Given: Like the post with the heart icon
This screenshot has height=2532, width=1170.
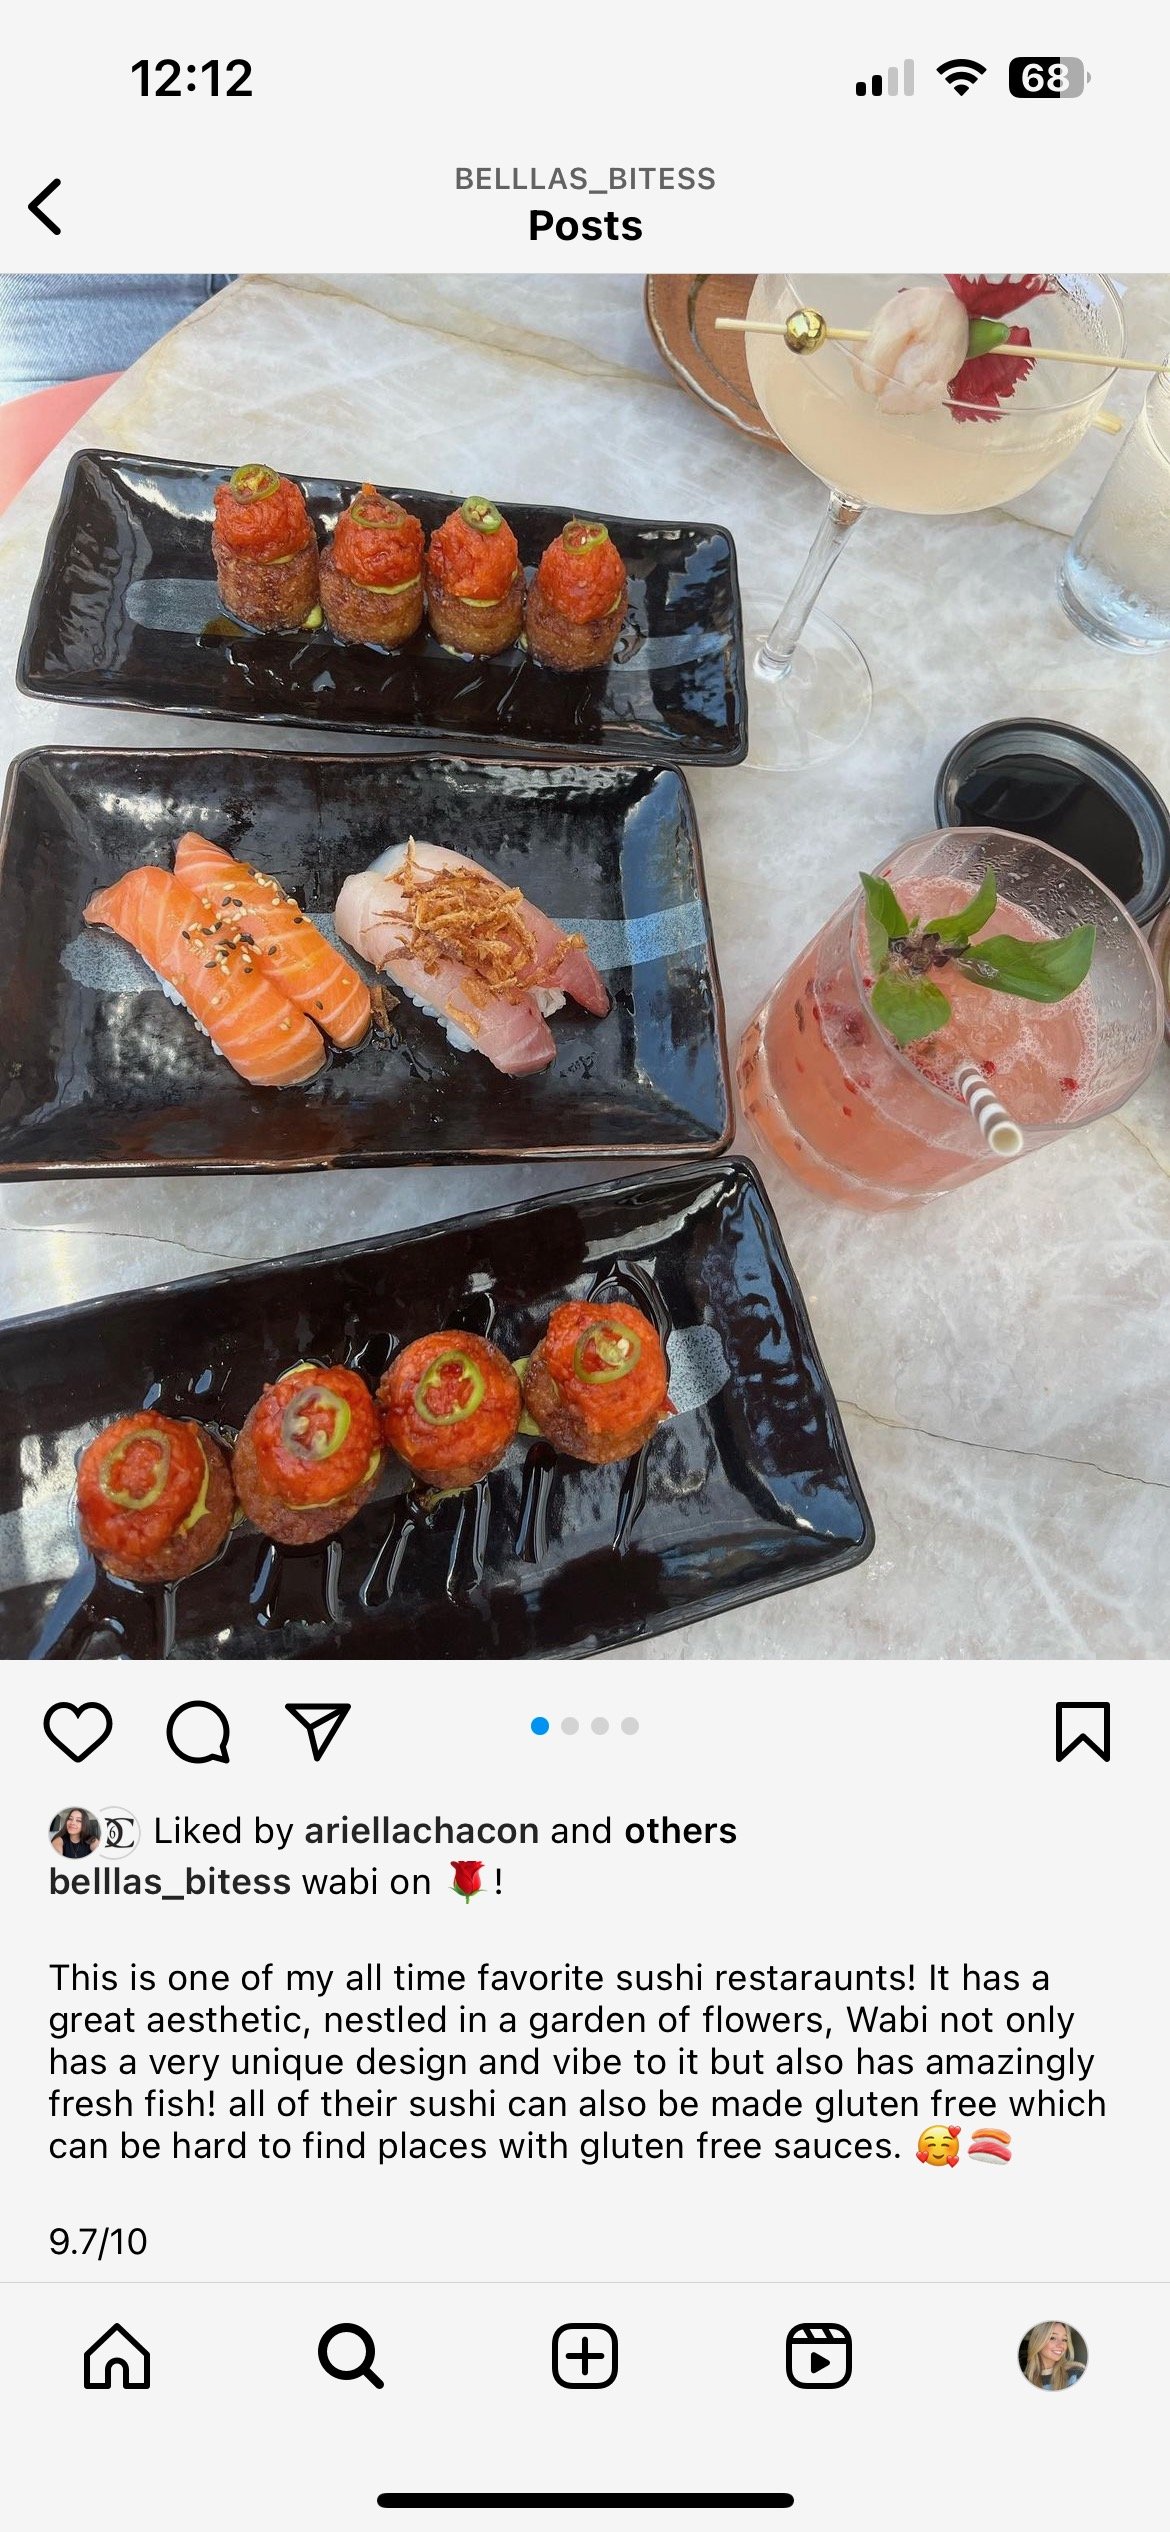Looking at the screenshot, I should coord(78,1731).
